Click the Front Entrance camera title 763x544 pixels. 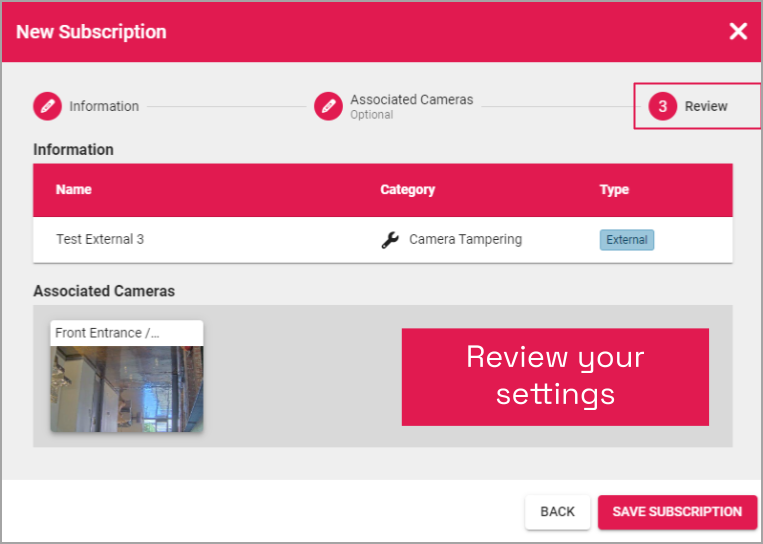107,333
